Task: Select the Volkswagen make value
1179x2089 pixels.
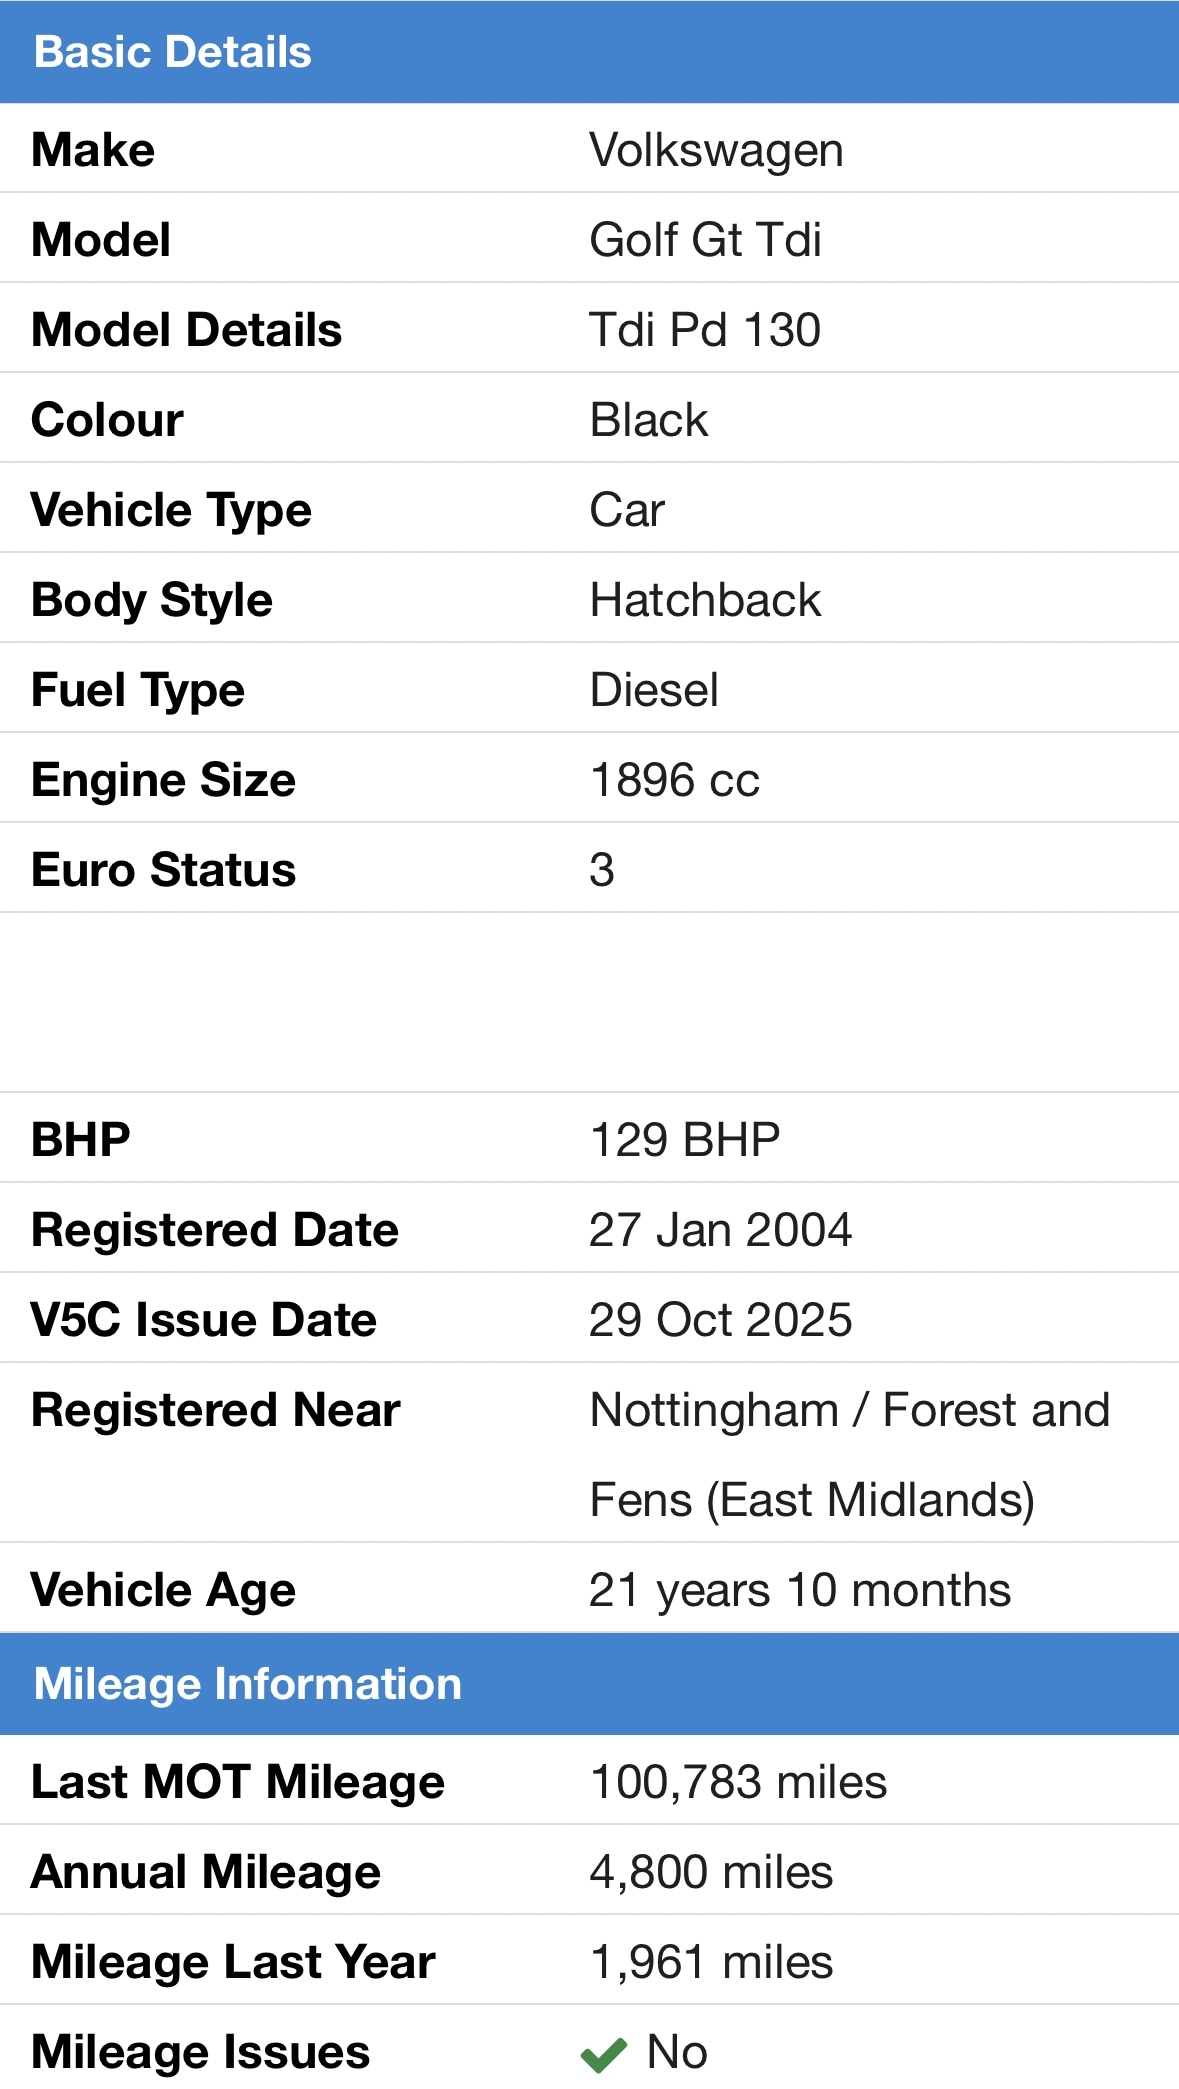Action: pyautogui.click(x=716, y=150)
